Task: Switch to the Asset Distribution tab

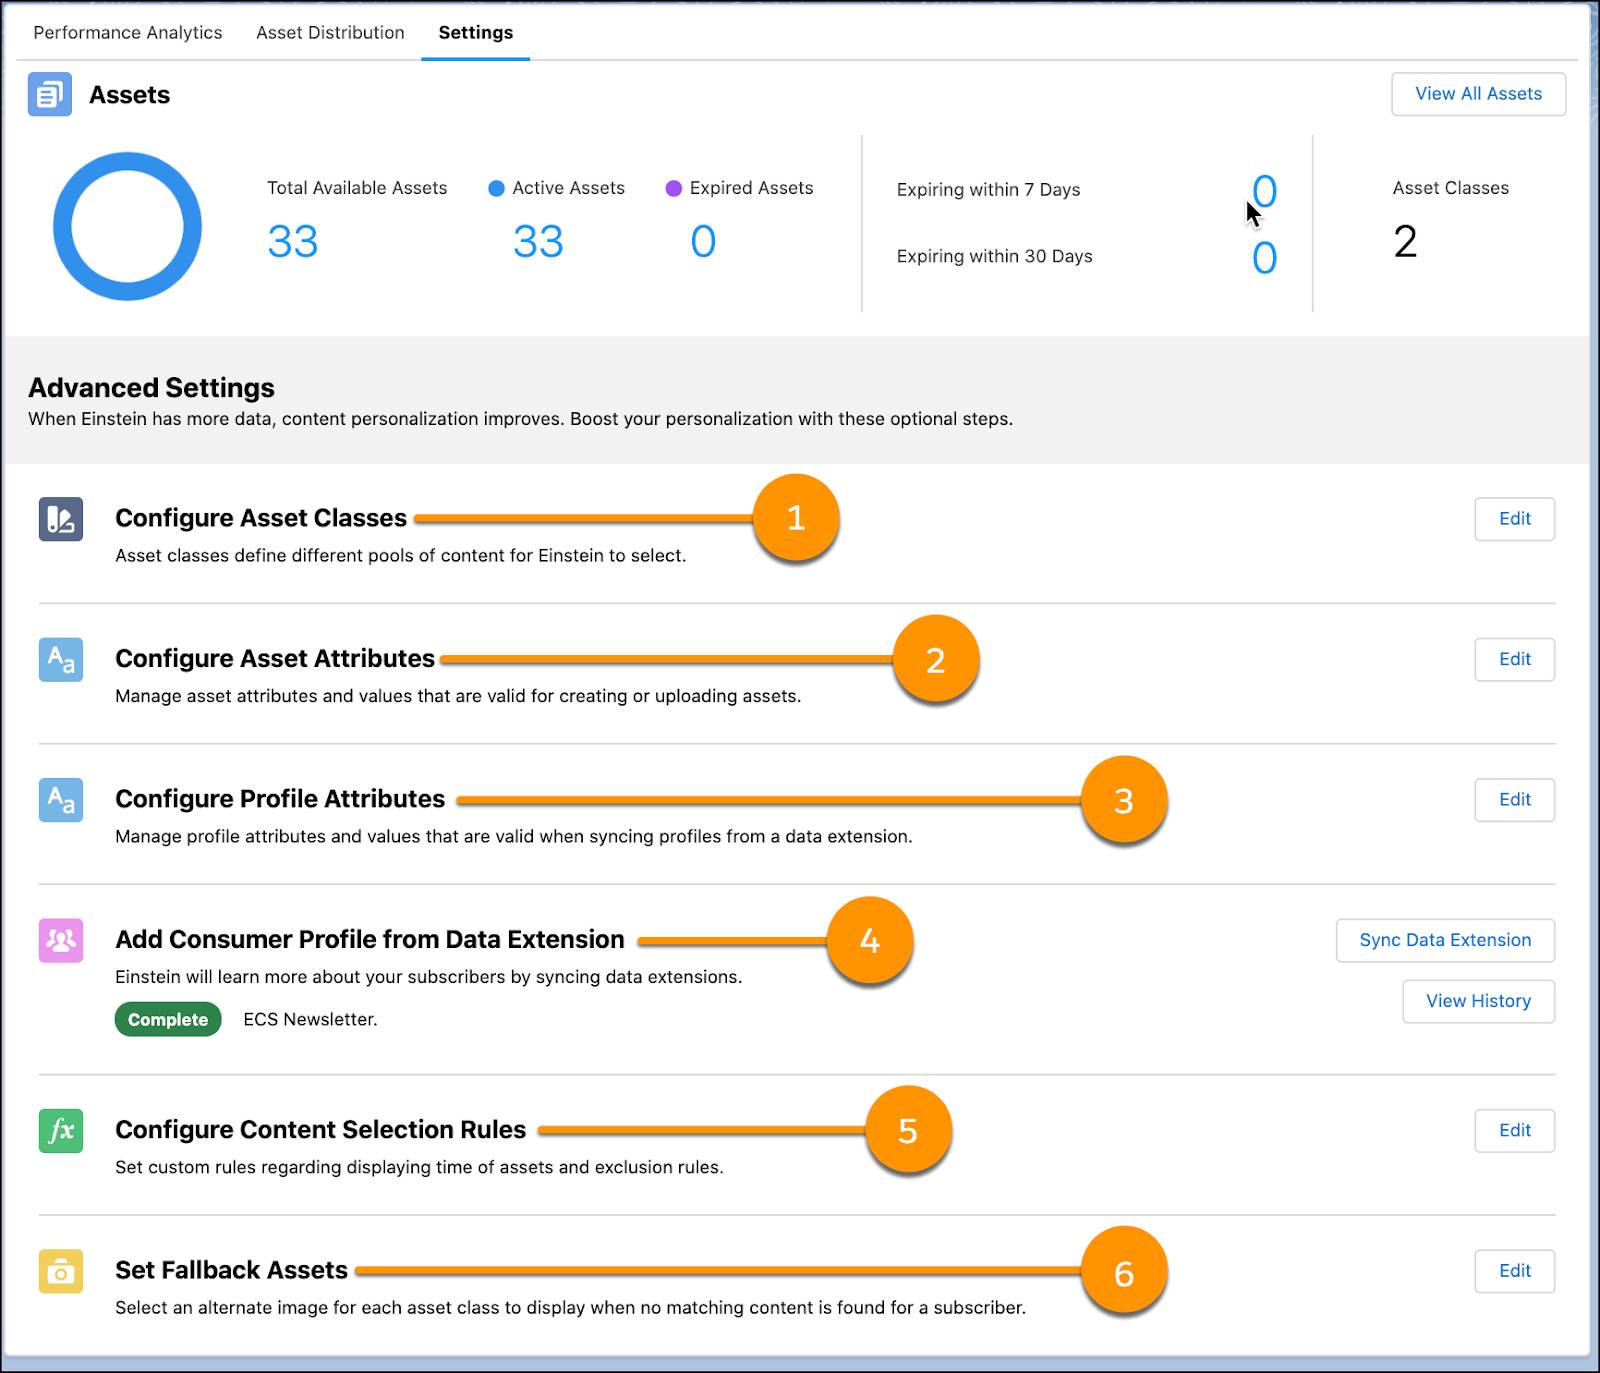Action: tap(330, 32)
